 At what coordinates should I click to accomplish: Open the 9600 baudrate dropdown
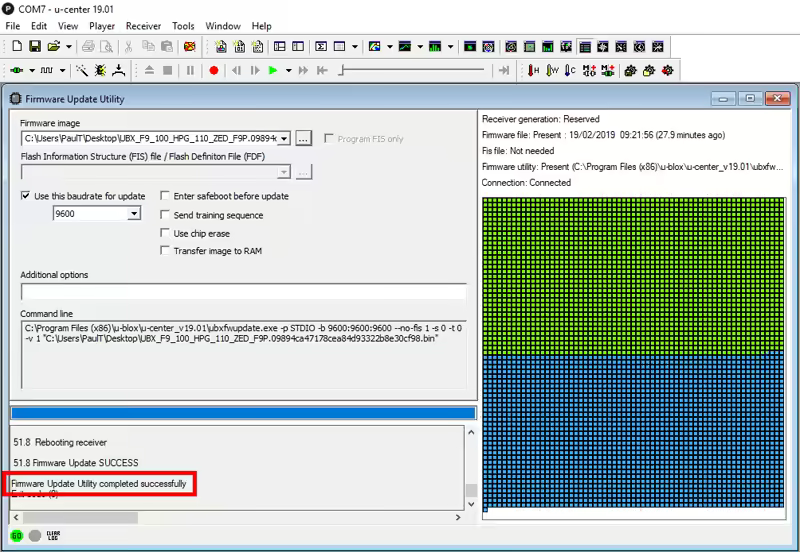tap(133, 214)
